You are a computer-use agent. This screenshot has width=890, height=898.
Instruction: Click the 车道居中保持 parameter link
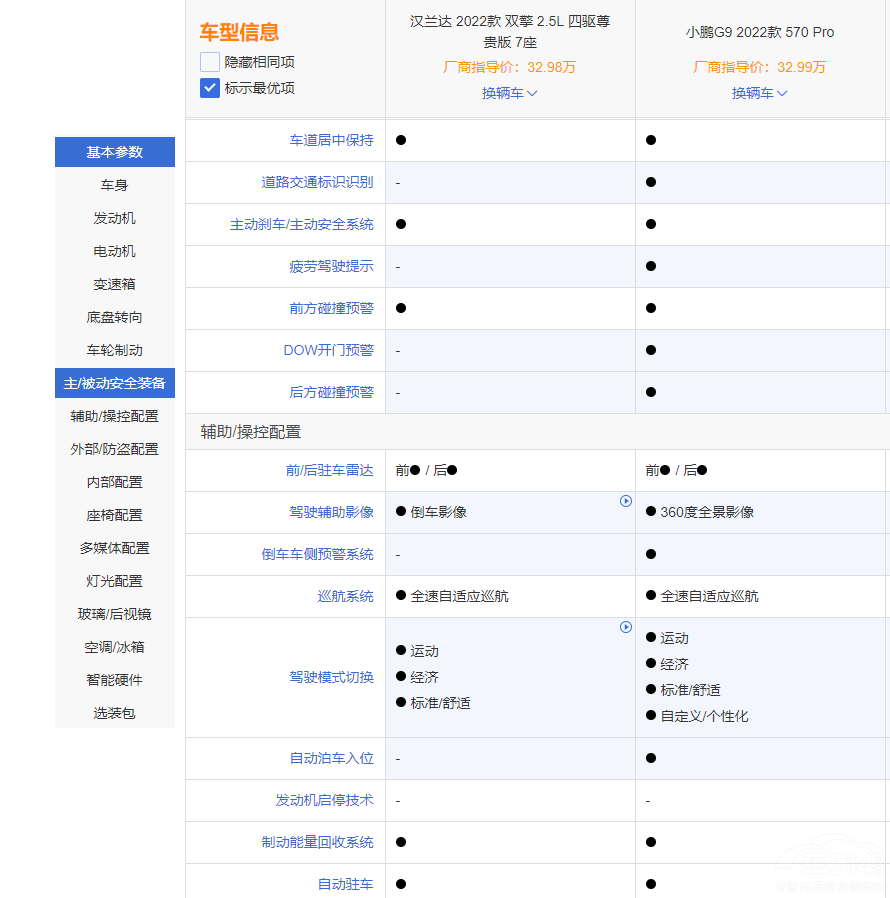[331, 140]
